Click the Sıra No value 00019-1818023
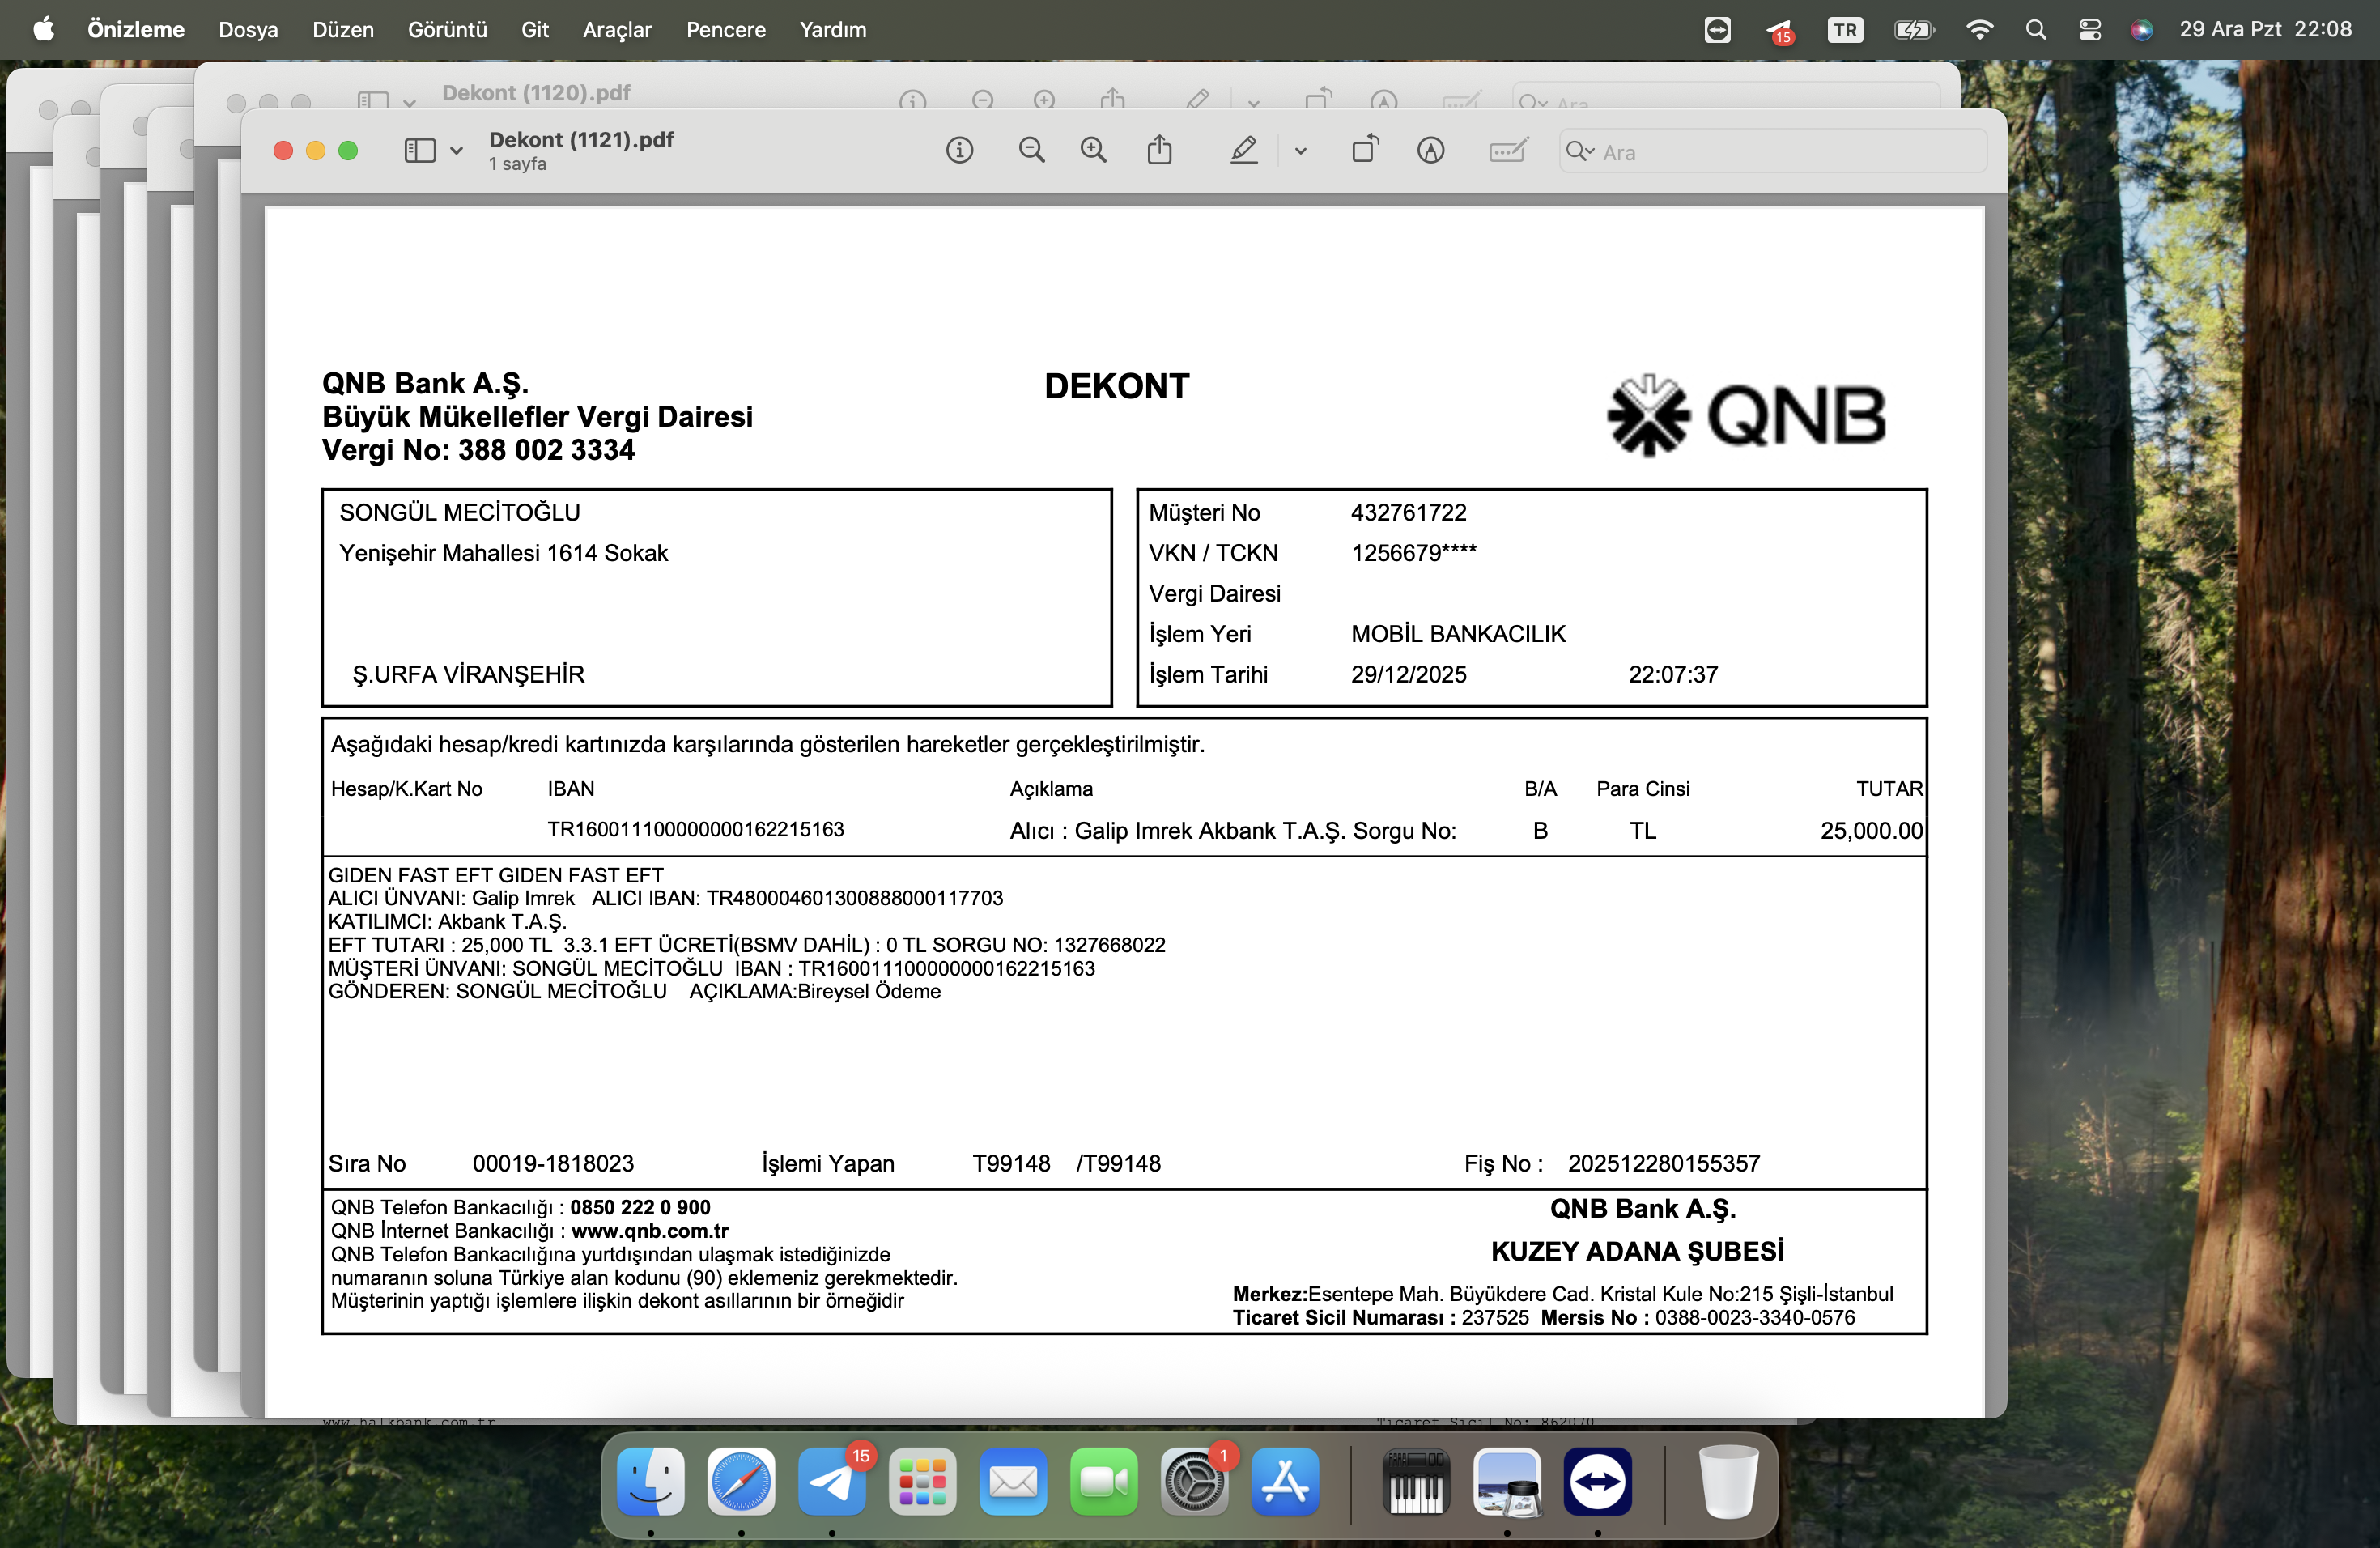The height and width of the screenshot is (1548, 2380). click(x=553, y=1164)
